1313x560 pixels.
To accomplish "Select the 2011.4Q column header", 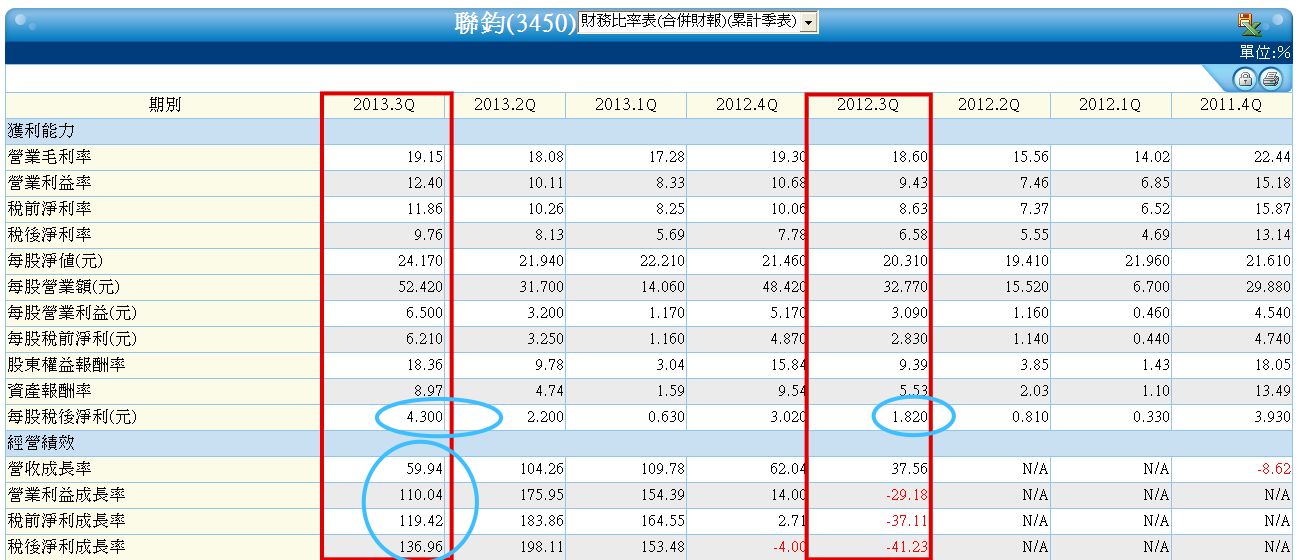I will point(1231,105).
